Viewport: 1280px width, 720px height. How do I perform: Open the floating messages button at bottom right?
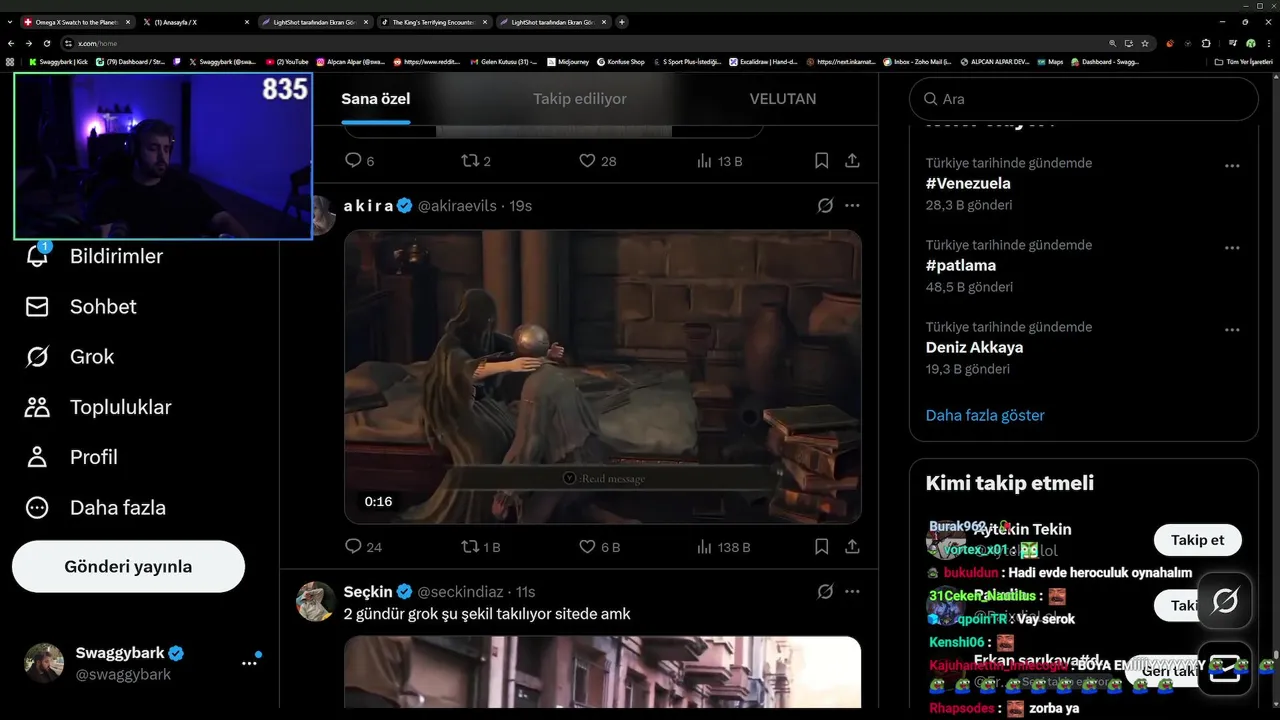pyautogui.click(x=1225, y=668)
